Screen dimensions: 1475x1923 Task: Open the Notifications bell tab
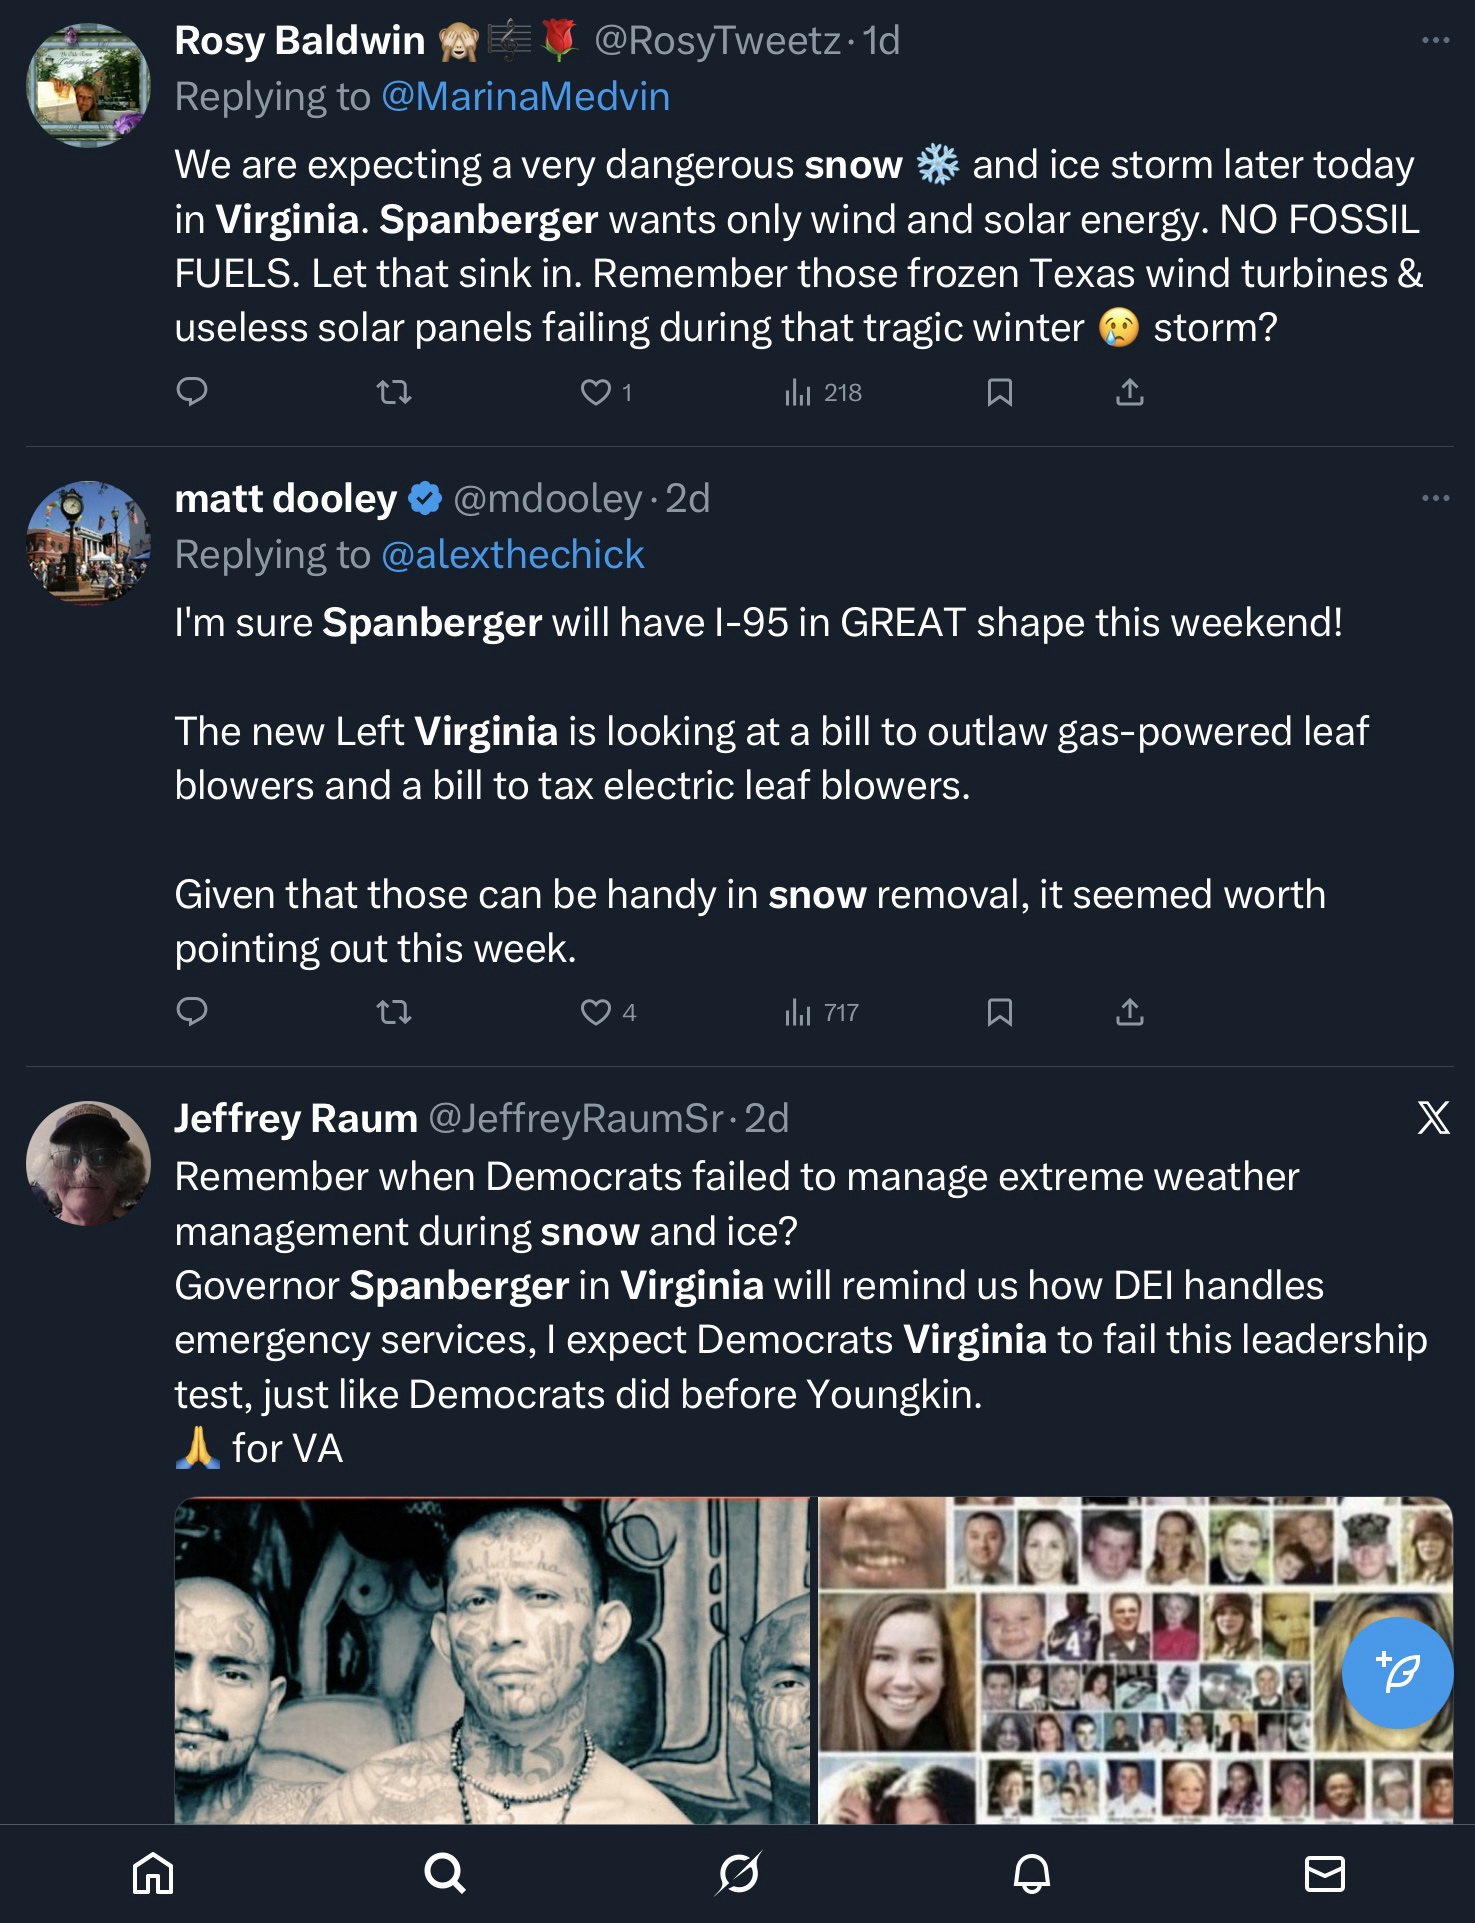[1031, 1873]
